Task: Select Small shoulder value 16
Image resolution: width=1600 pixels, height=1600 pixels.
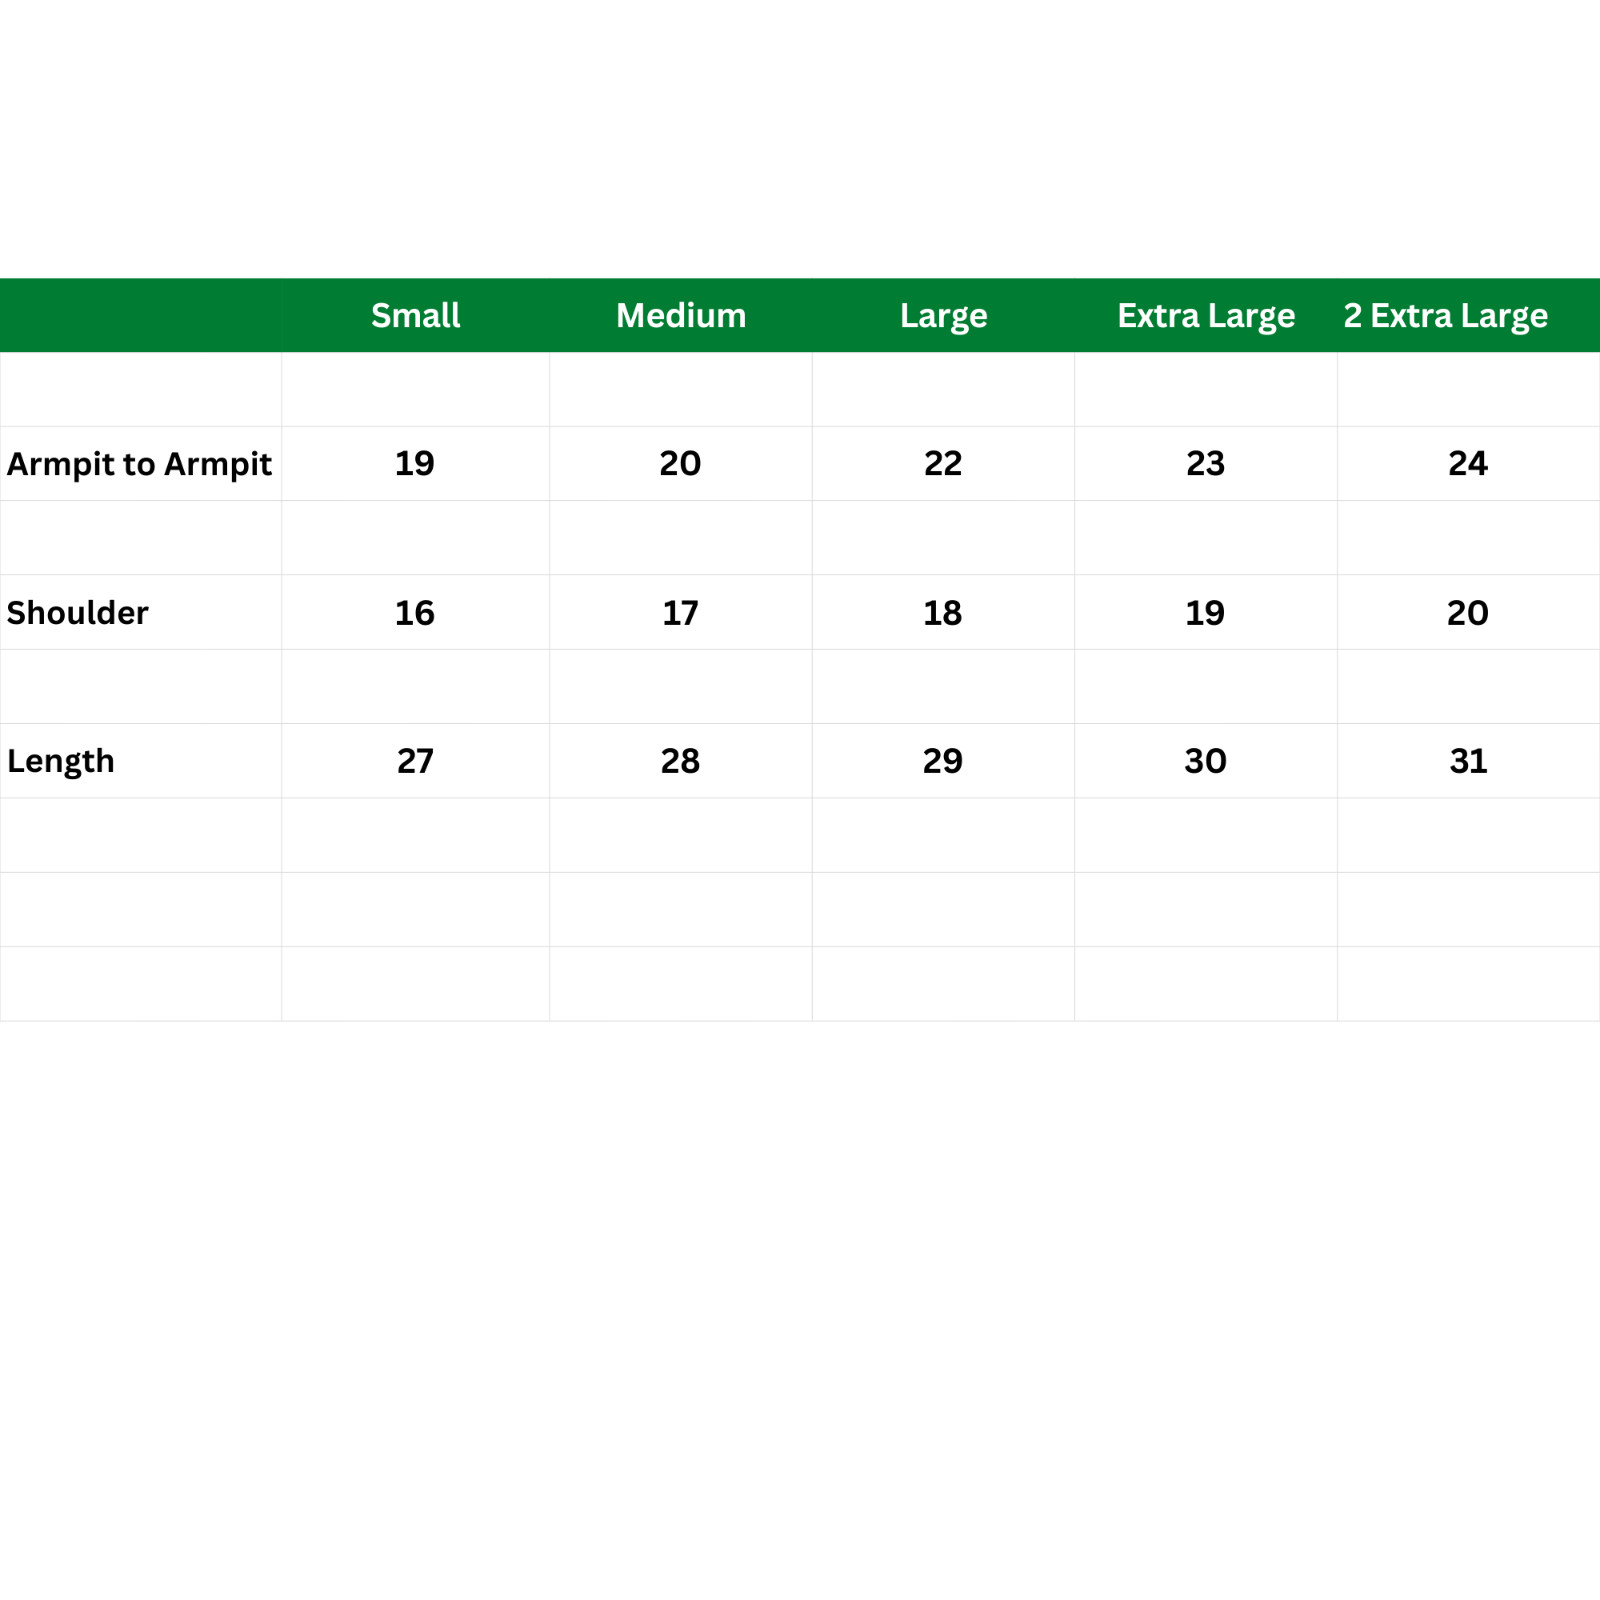Action: click(x=415, y=612)
